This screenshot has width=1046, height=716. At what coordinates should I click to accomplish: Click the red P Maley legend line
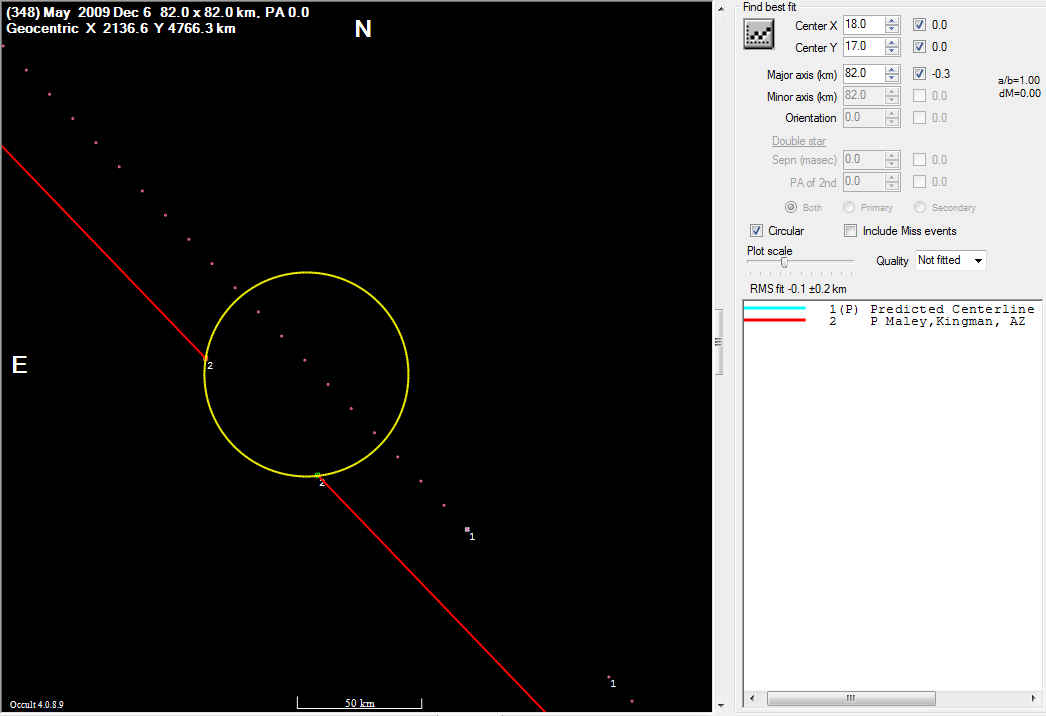[x=775, y=322]
